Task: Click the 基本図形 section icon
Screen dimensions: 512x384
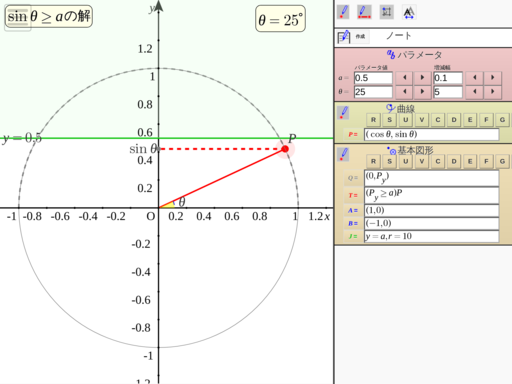Action: tap(391, 151)
